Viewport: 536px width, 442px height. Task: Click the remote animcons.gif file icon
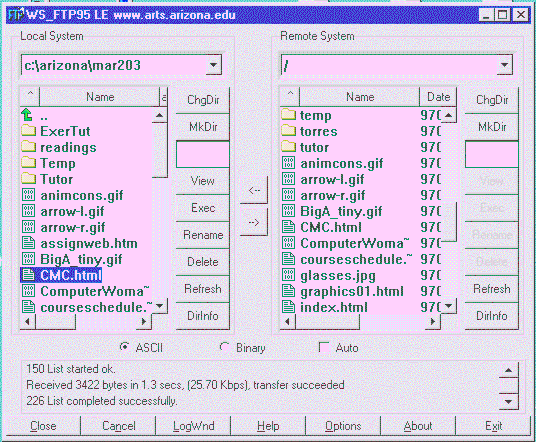[x=289, y=163]
